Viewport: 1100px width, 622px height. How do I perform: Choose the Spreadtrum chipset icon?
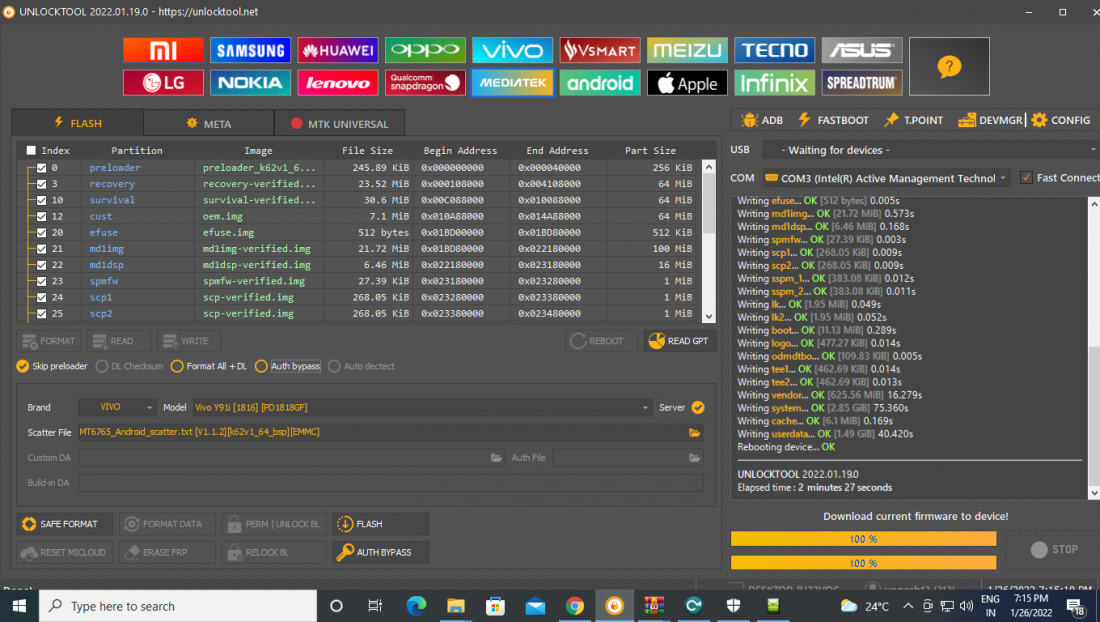pos(861,83)
